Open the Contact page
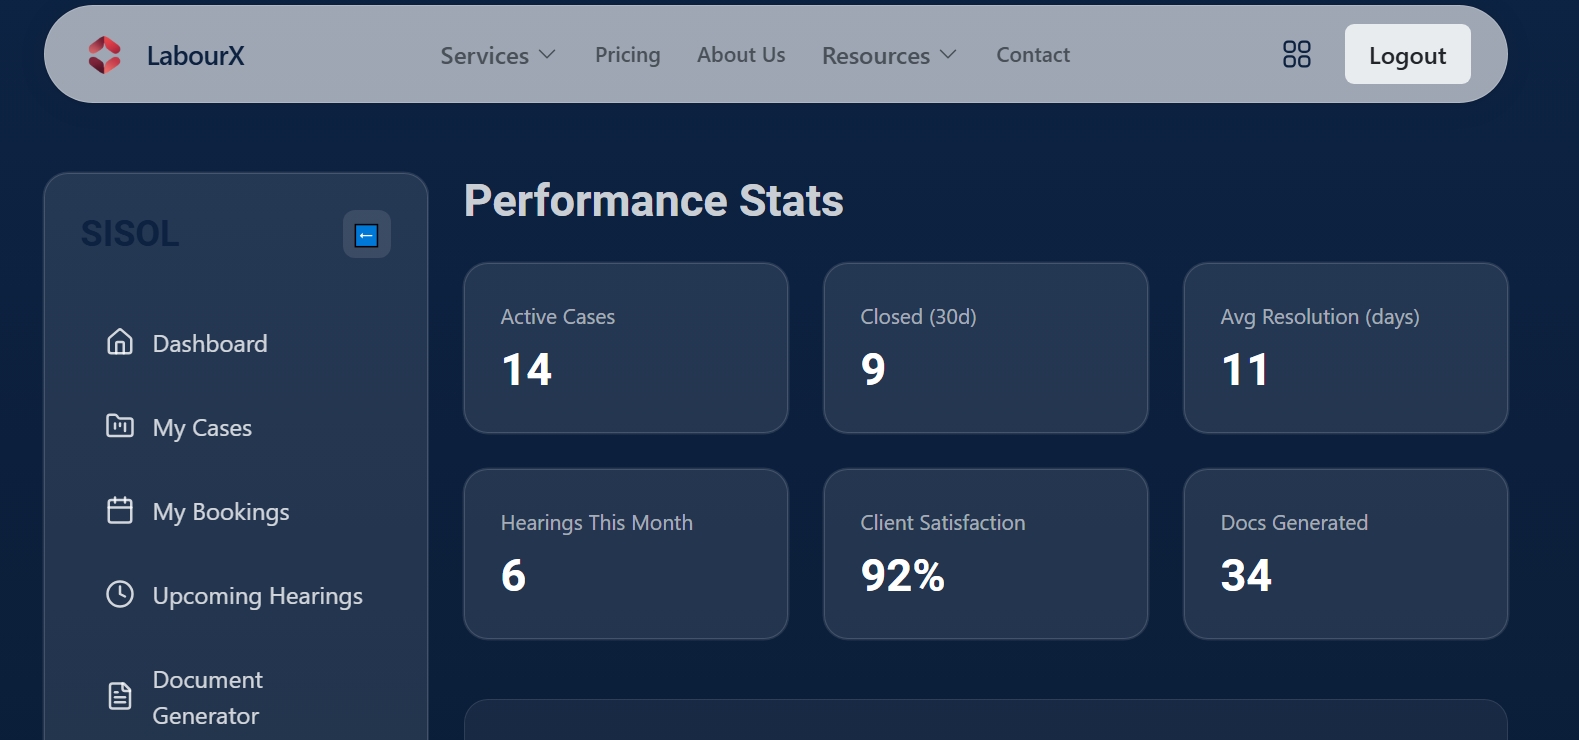The width and height of the screenshot is (1579, 740). (x=1033, y=55)
